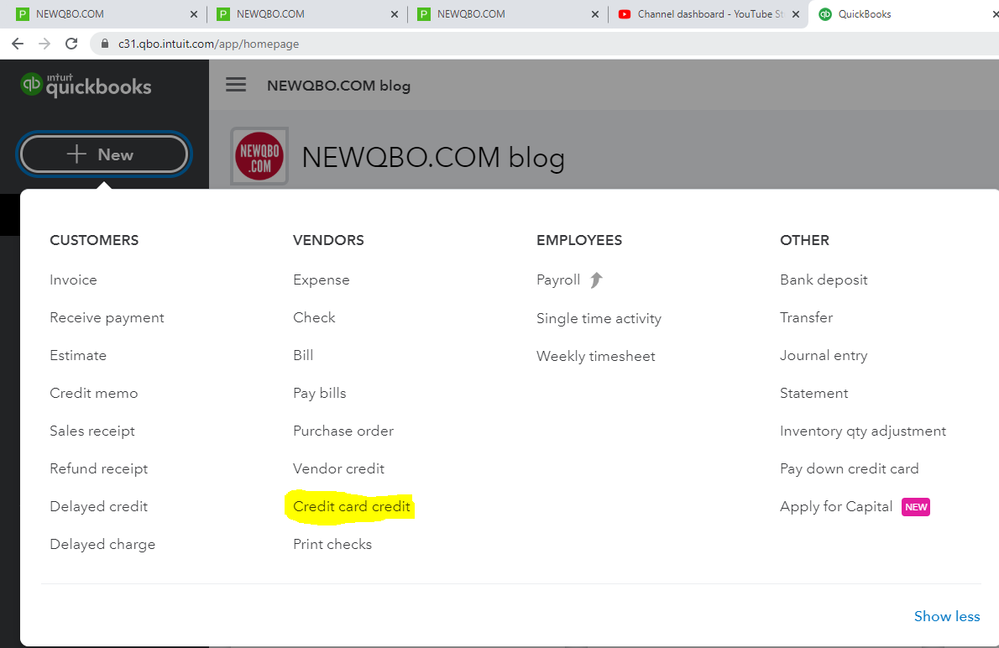This screenshot has height=648, width=999.
Task: Select Credit card credit
Action: click(x=352, y=507)
